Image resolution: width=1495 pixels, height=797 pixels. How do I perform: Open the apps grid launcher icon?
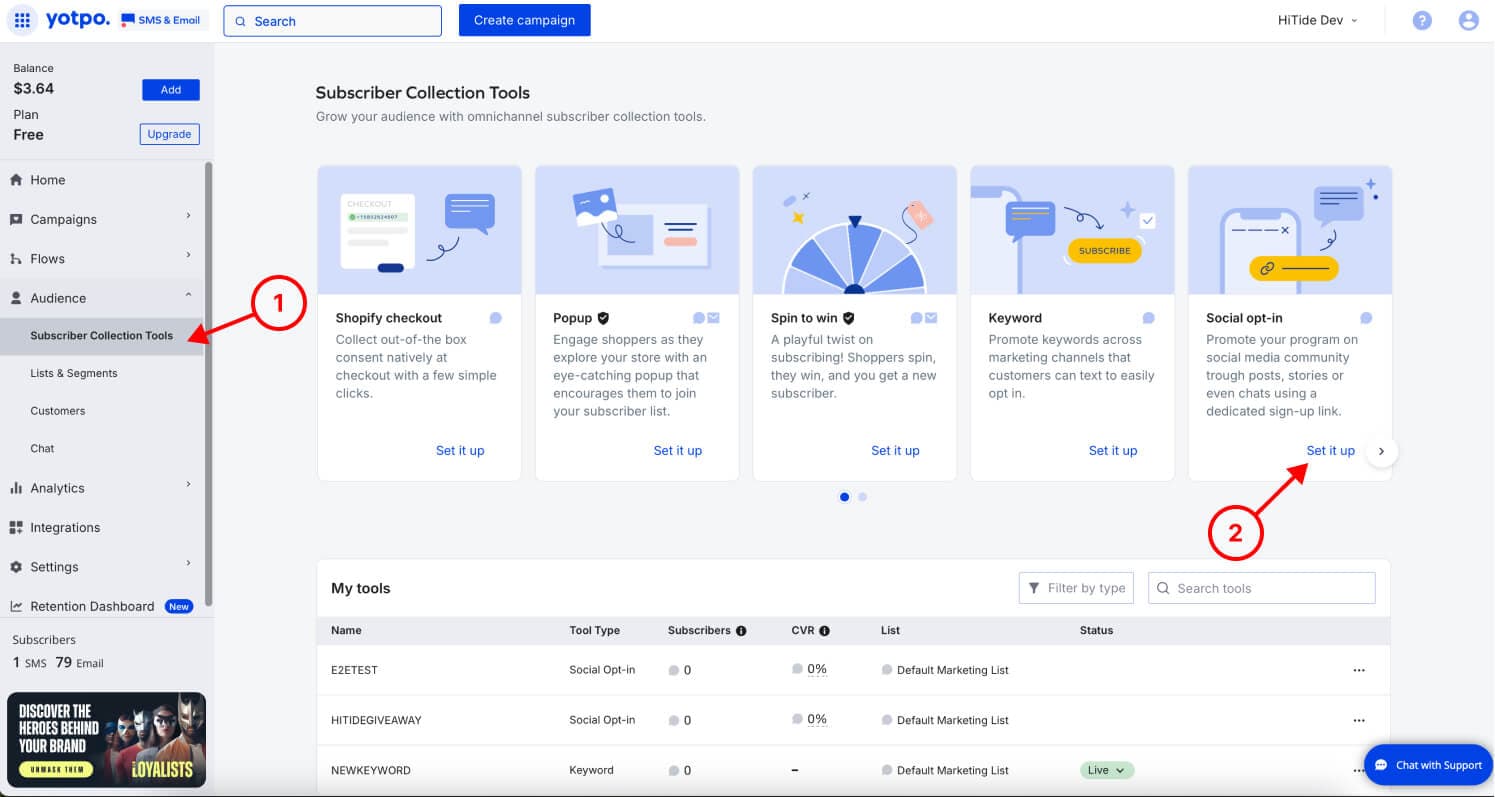pyautogui.click(x=22, y=20)
